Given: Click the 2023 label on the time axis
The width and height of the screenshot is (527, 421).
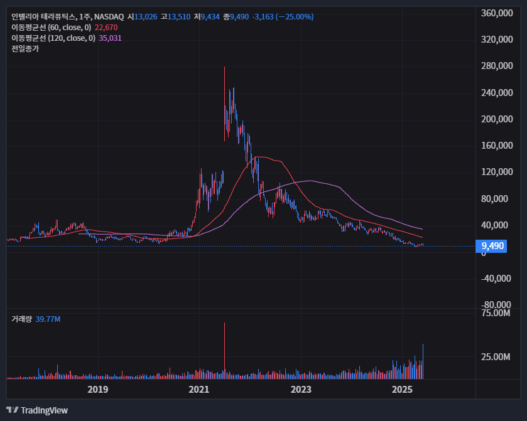Looking at the screenshot, I should (301, 390).
